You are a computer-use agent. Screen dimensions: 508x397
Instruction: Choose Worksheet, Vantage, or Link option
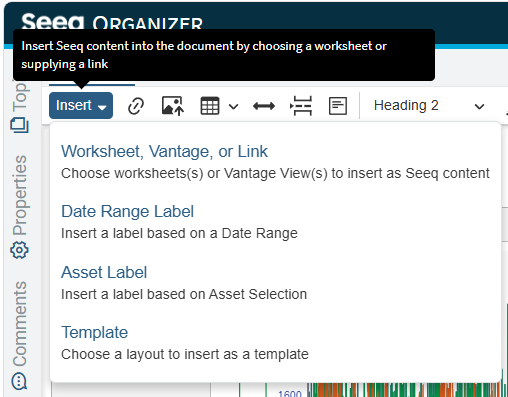coord(275,162)
